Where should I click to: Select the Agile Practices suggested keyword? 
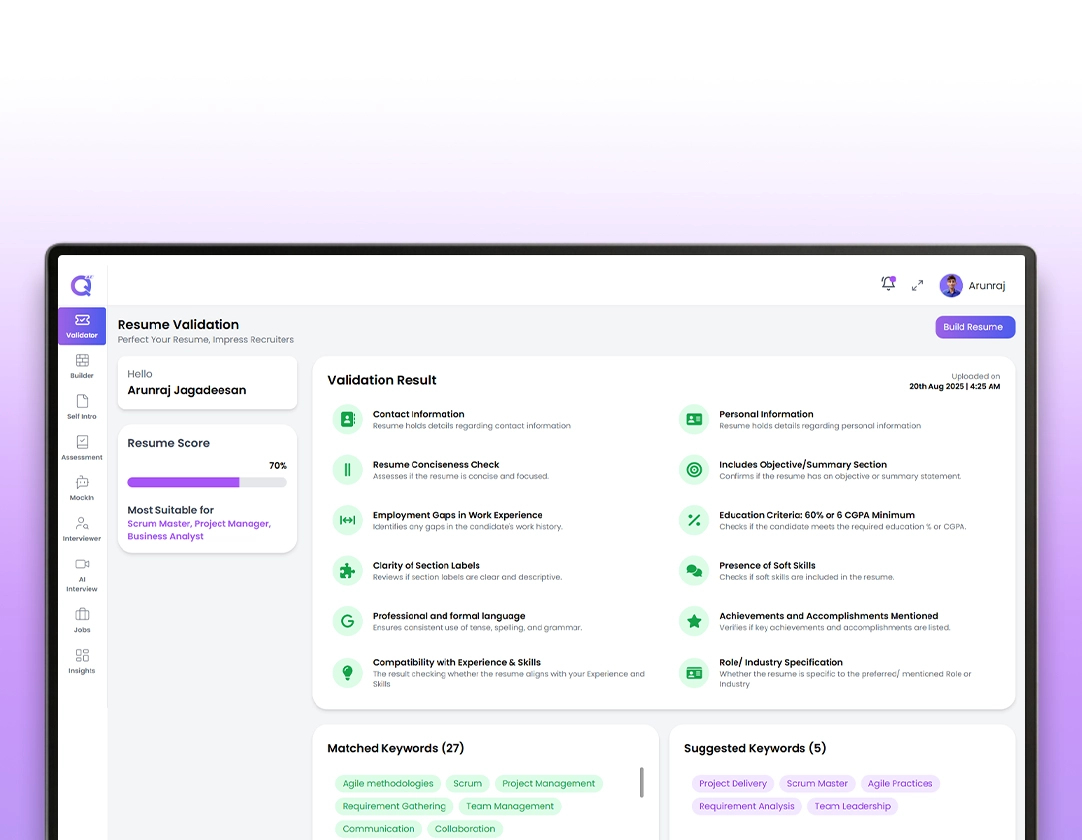900,783
